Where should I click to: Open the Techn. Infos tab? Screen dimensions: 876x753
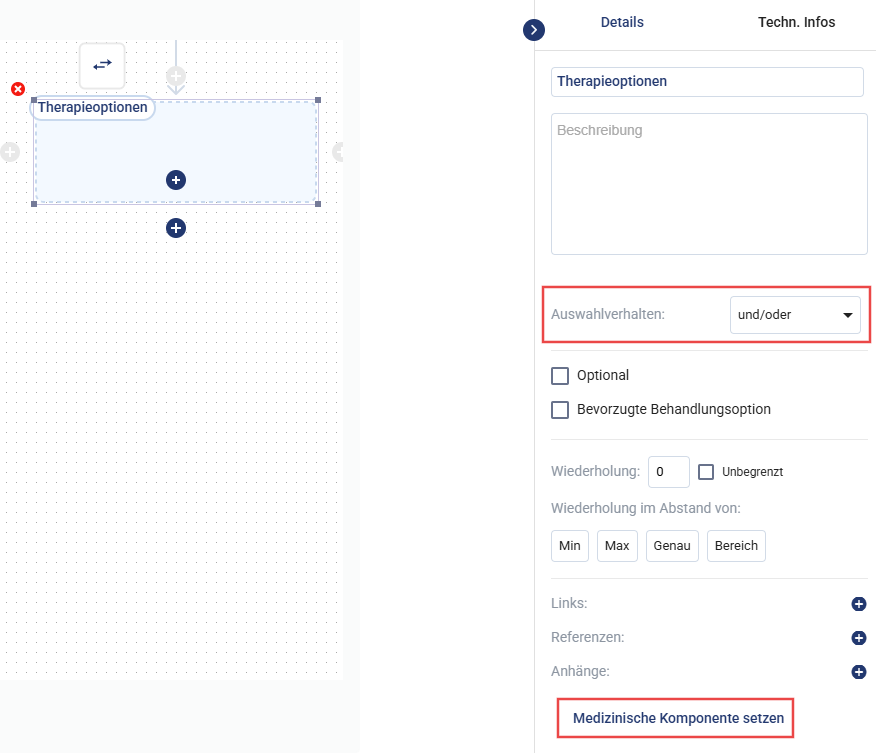pyautogui.click(x=796, y=22)
